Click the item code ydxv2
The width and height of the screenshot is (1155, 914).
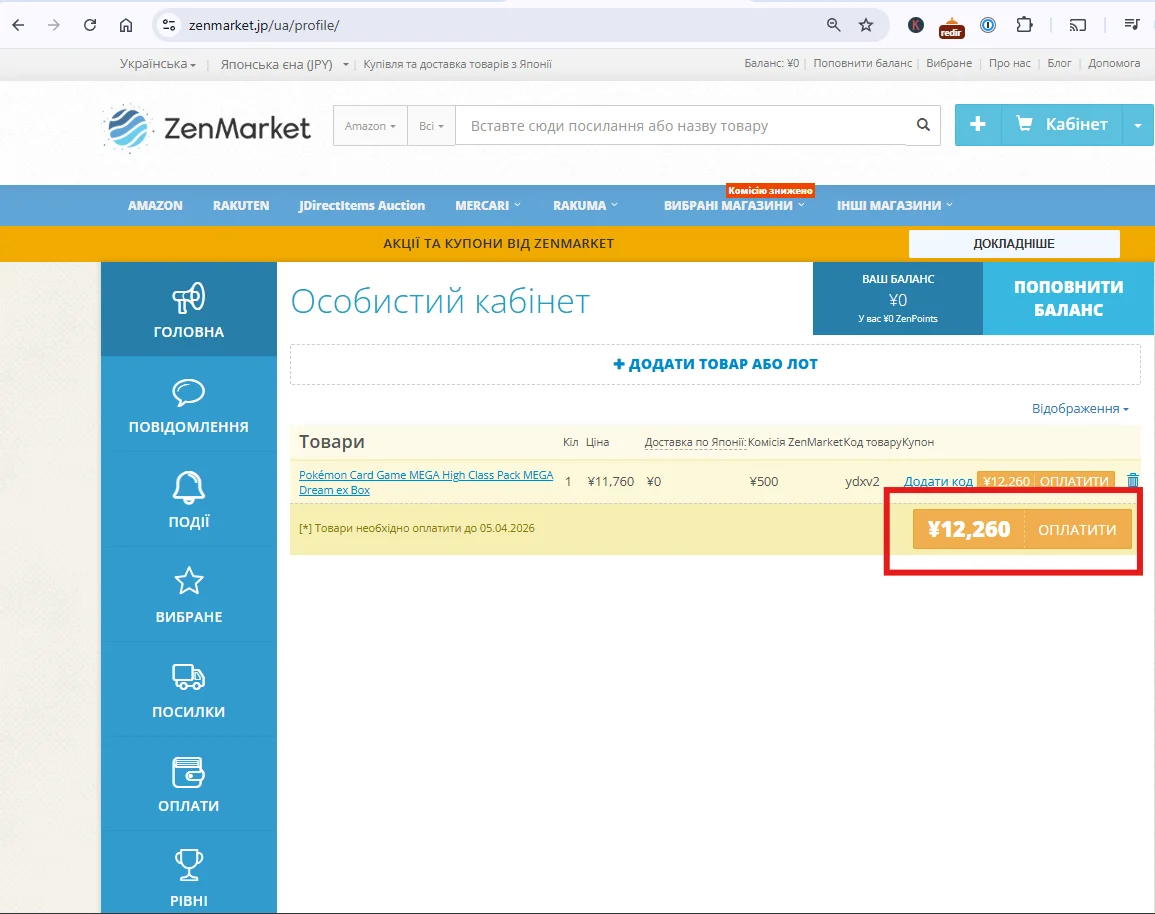(x=862, y=482)
